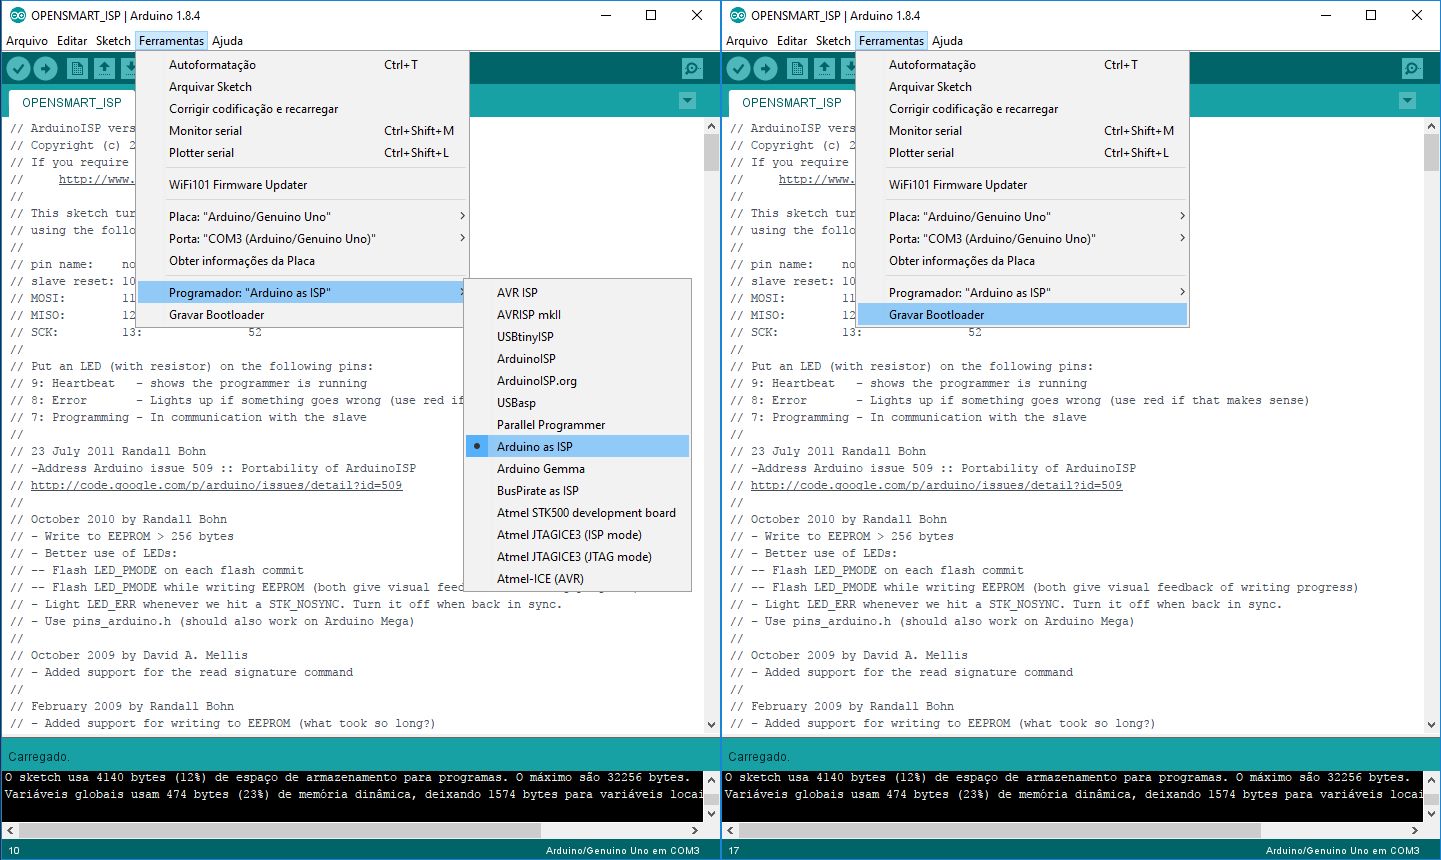1441x860 pixels.
Task: Select Arquivar Sketch in right menu
Action: [x=1023, y=86]
